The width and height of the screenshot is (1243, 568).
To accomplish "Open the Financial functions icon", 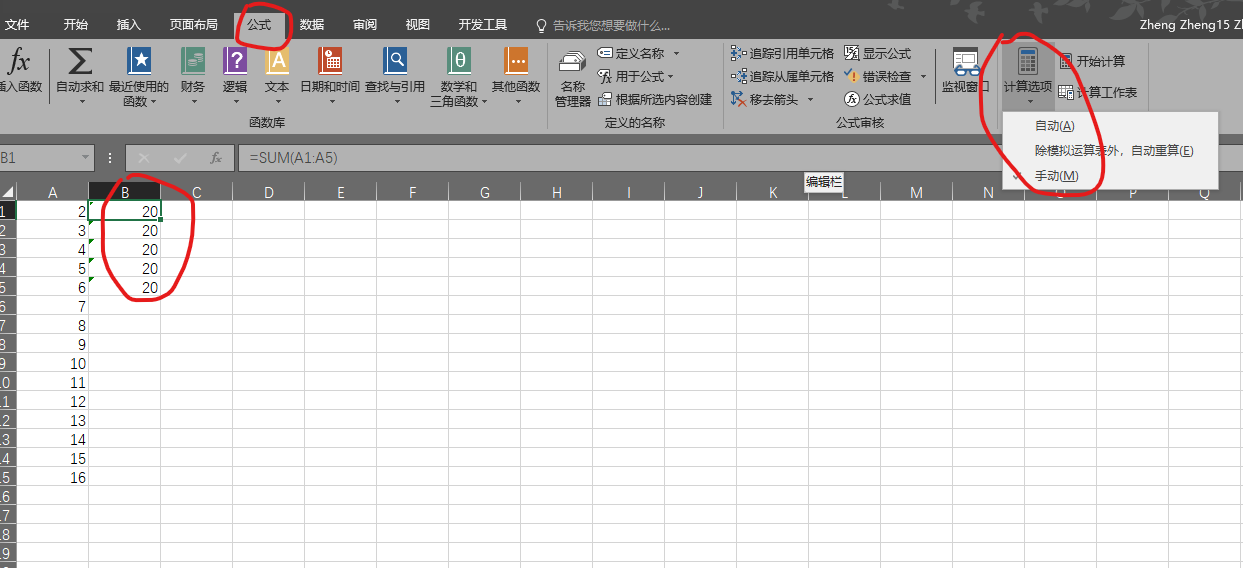I will pyautogui.click(x=193, y=61).
